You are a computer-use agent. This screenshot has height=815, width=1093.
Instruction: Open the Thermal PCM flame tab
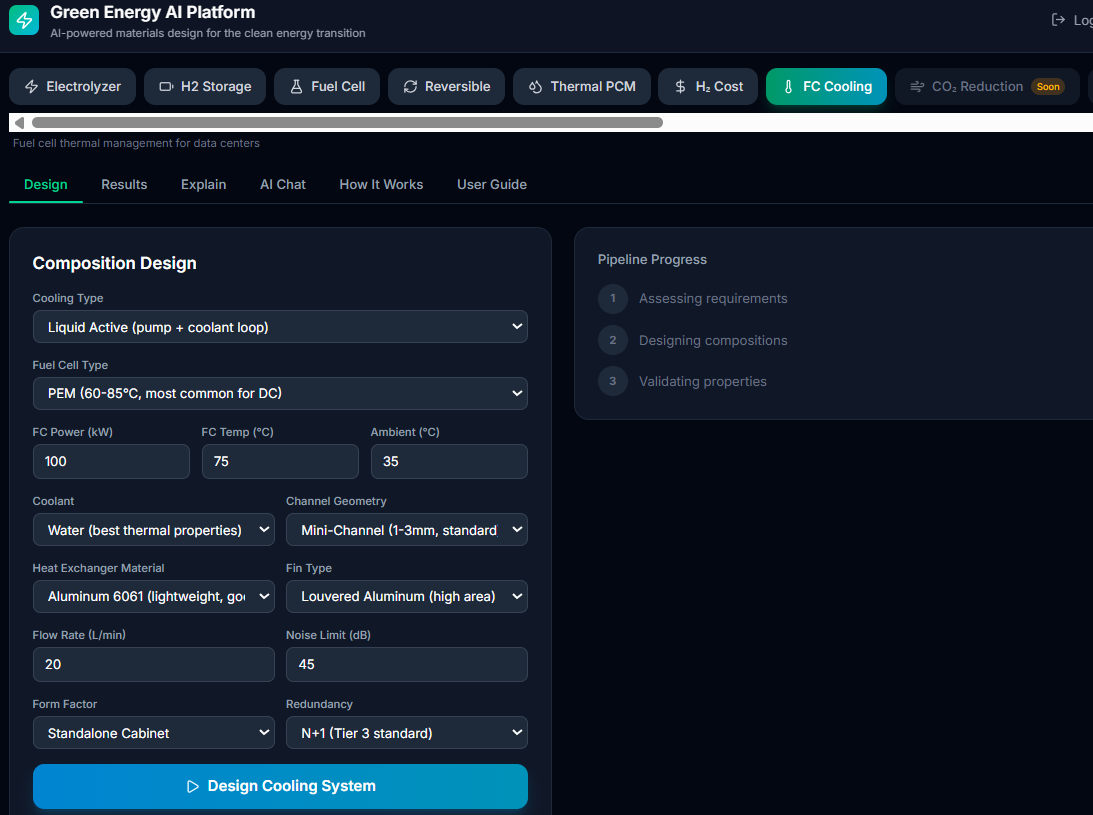pyautogui.click(x=582, y=86)
